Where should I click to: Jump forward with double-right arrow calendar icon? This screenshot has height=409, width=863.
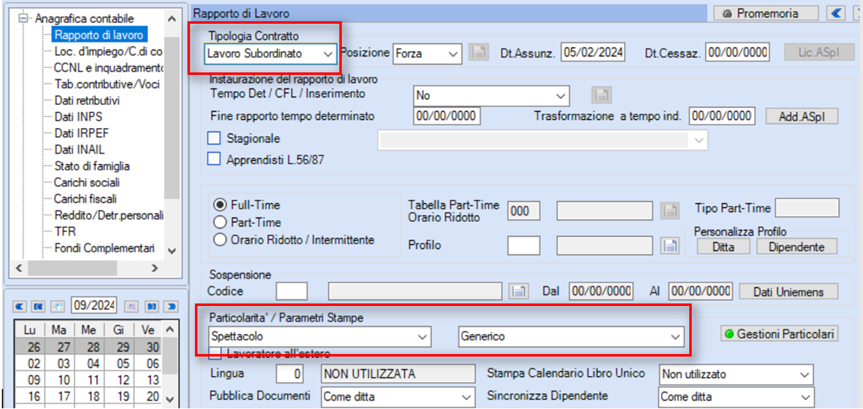(152, 305)
